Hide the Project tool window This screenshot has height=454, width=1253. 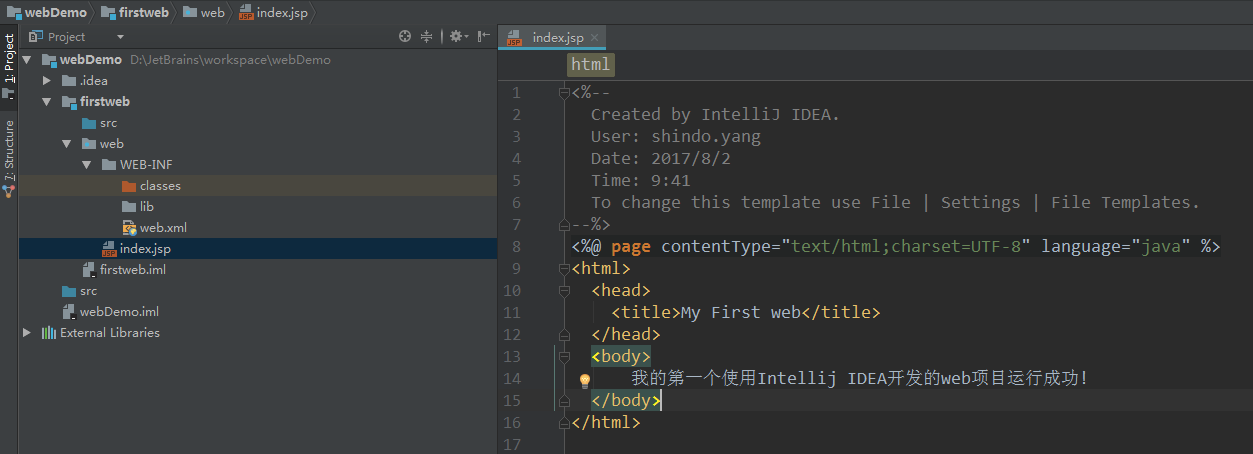tap(484, 36)
